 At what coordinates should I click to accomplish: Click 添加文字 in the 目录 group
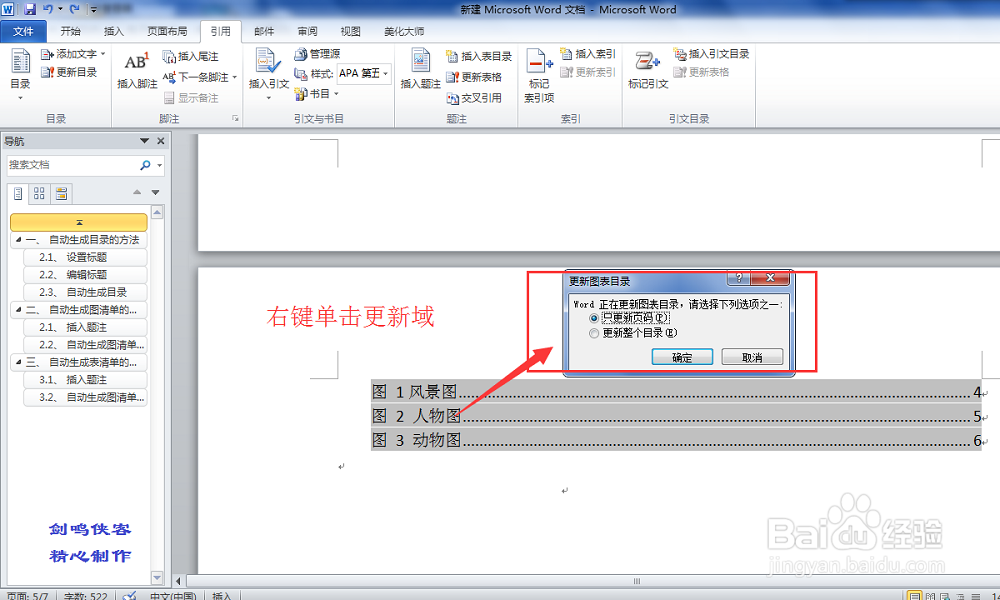(73, 54)
